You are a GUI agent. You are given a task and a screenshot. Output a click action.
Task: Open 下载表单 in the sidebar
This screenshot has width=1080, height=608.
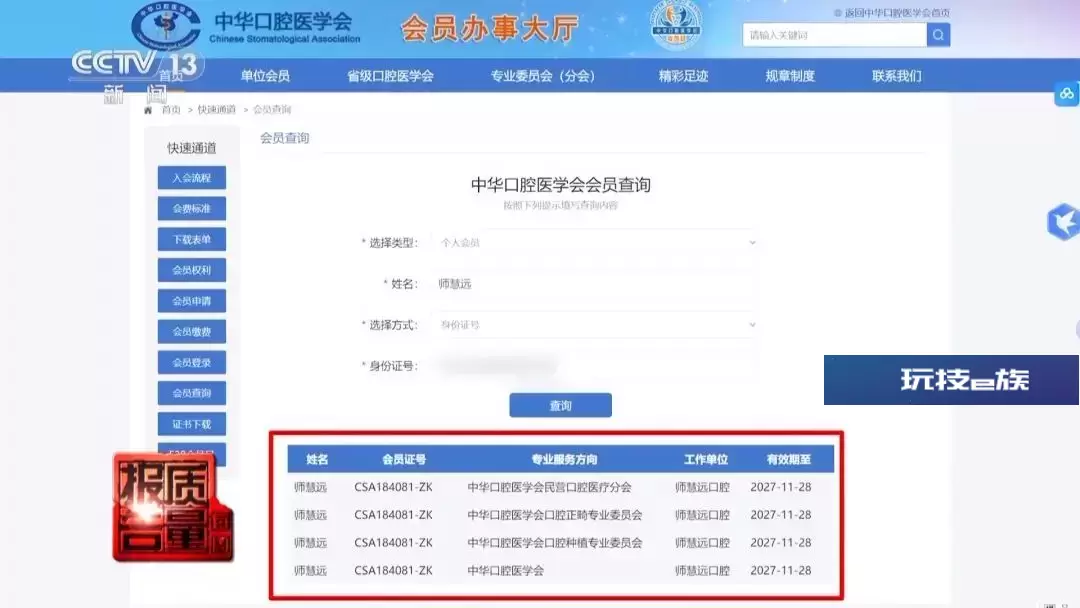click(191, 240)
